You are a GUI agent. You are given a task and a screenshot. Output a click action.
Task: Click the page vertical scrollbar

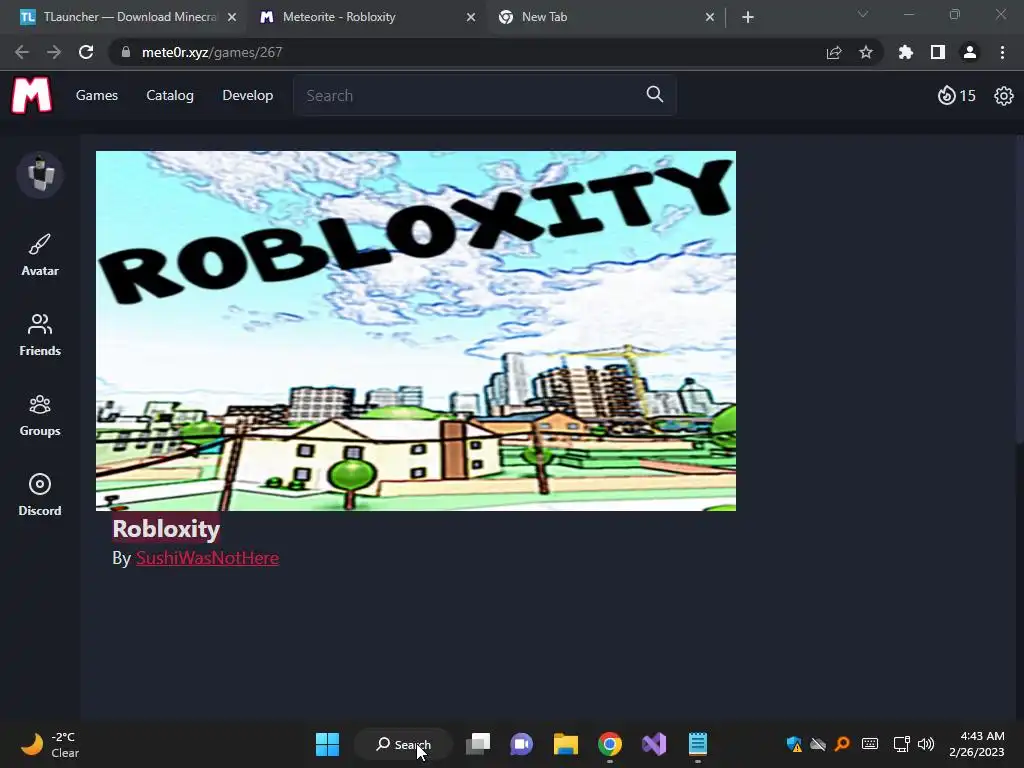(x=1019, y=291)
